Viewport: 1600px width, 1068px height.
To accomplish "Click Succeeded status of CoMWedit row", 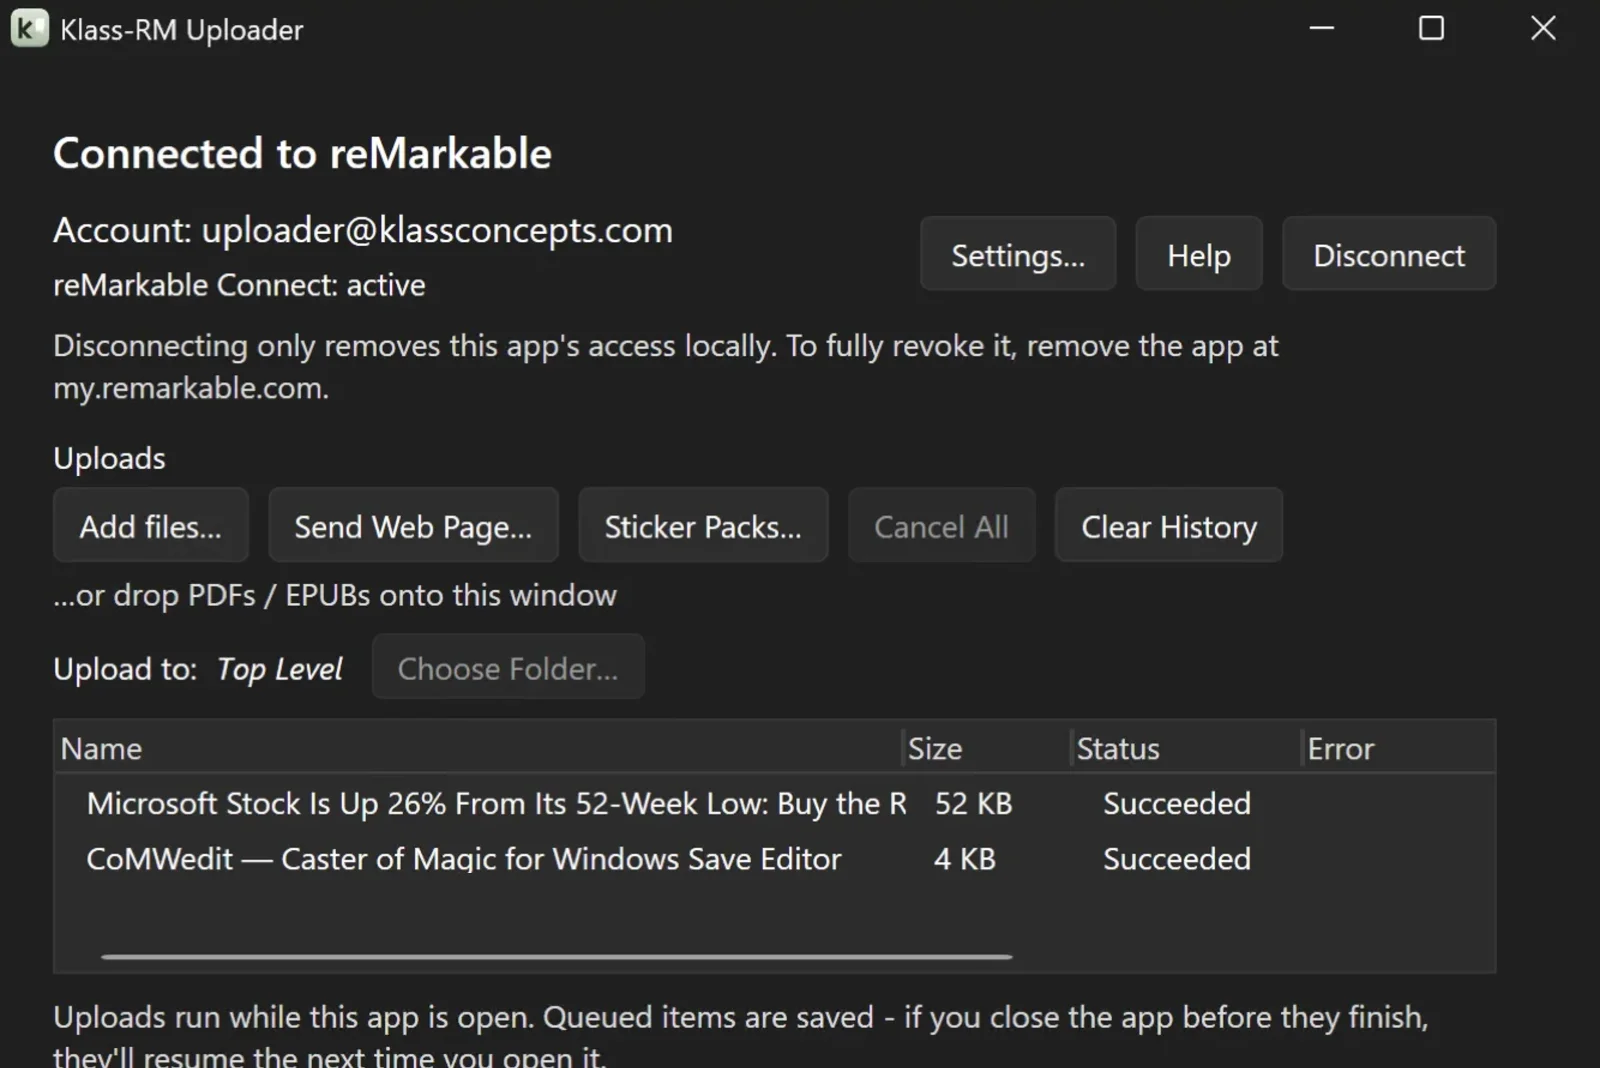I will click(1176, 858).
